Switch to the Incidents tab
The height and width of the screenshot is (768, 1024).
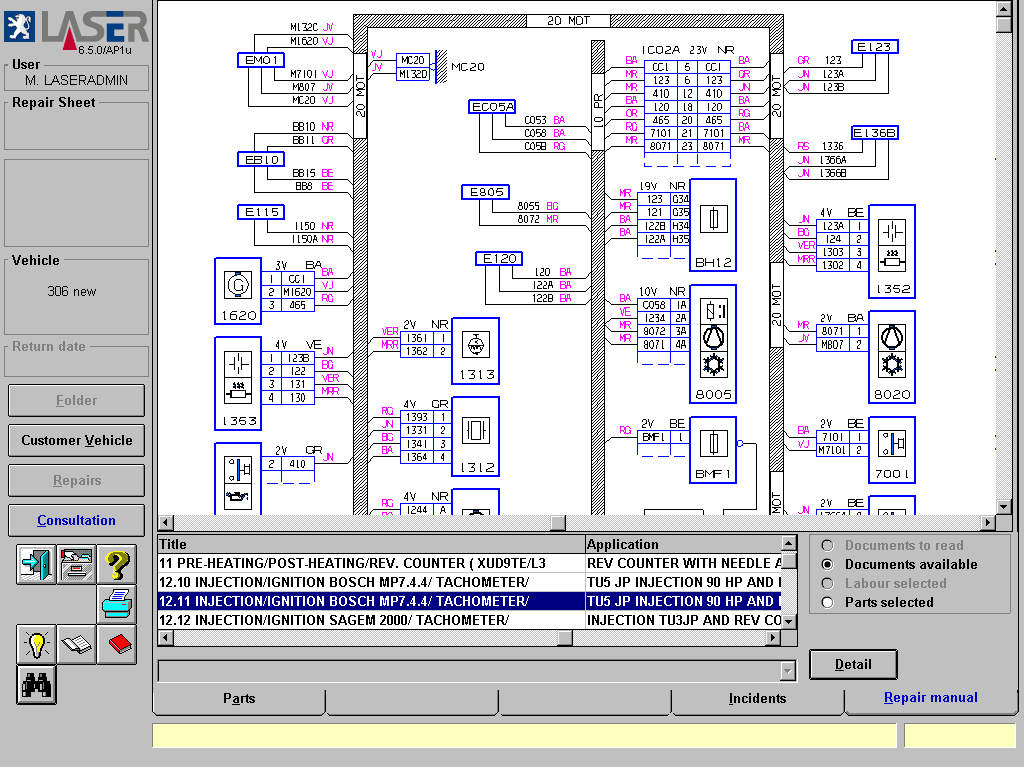tap(758, 698)
